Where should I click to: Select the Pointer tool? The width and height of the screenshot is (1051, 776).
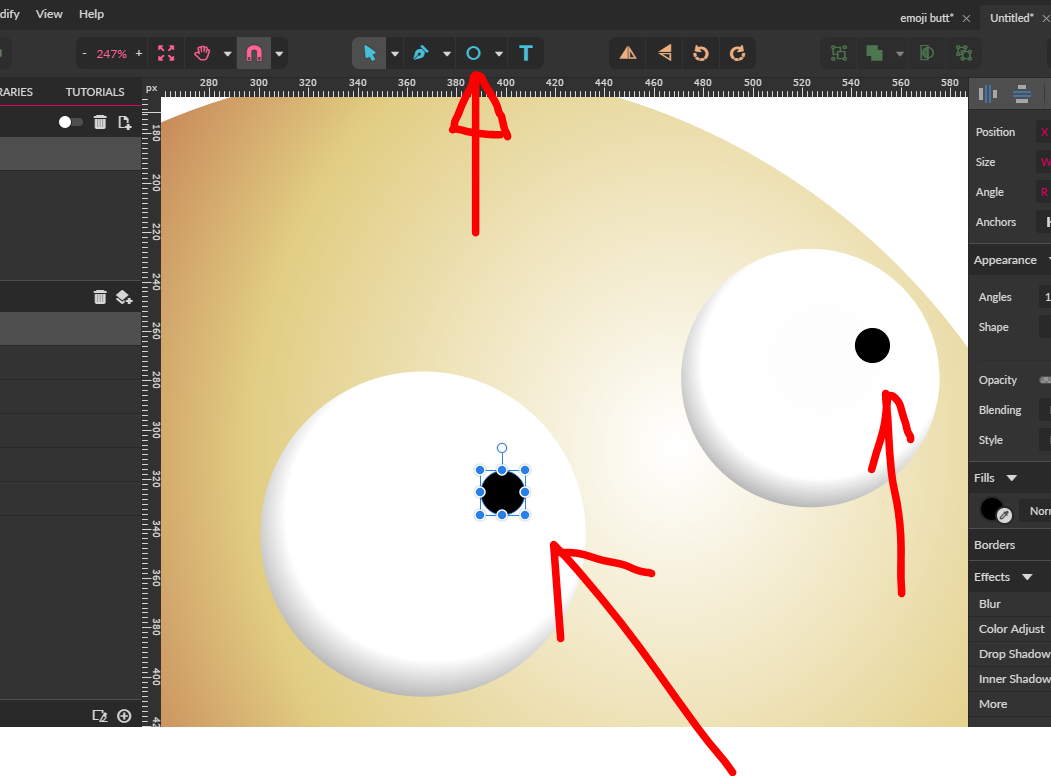[369, 53]
